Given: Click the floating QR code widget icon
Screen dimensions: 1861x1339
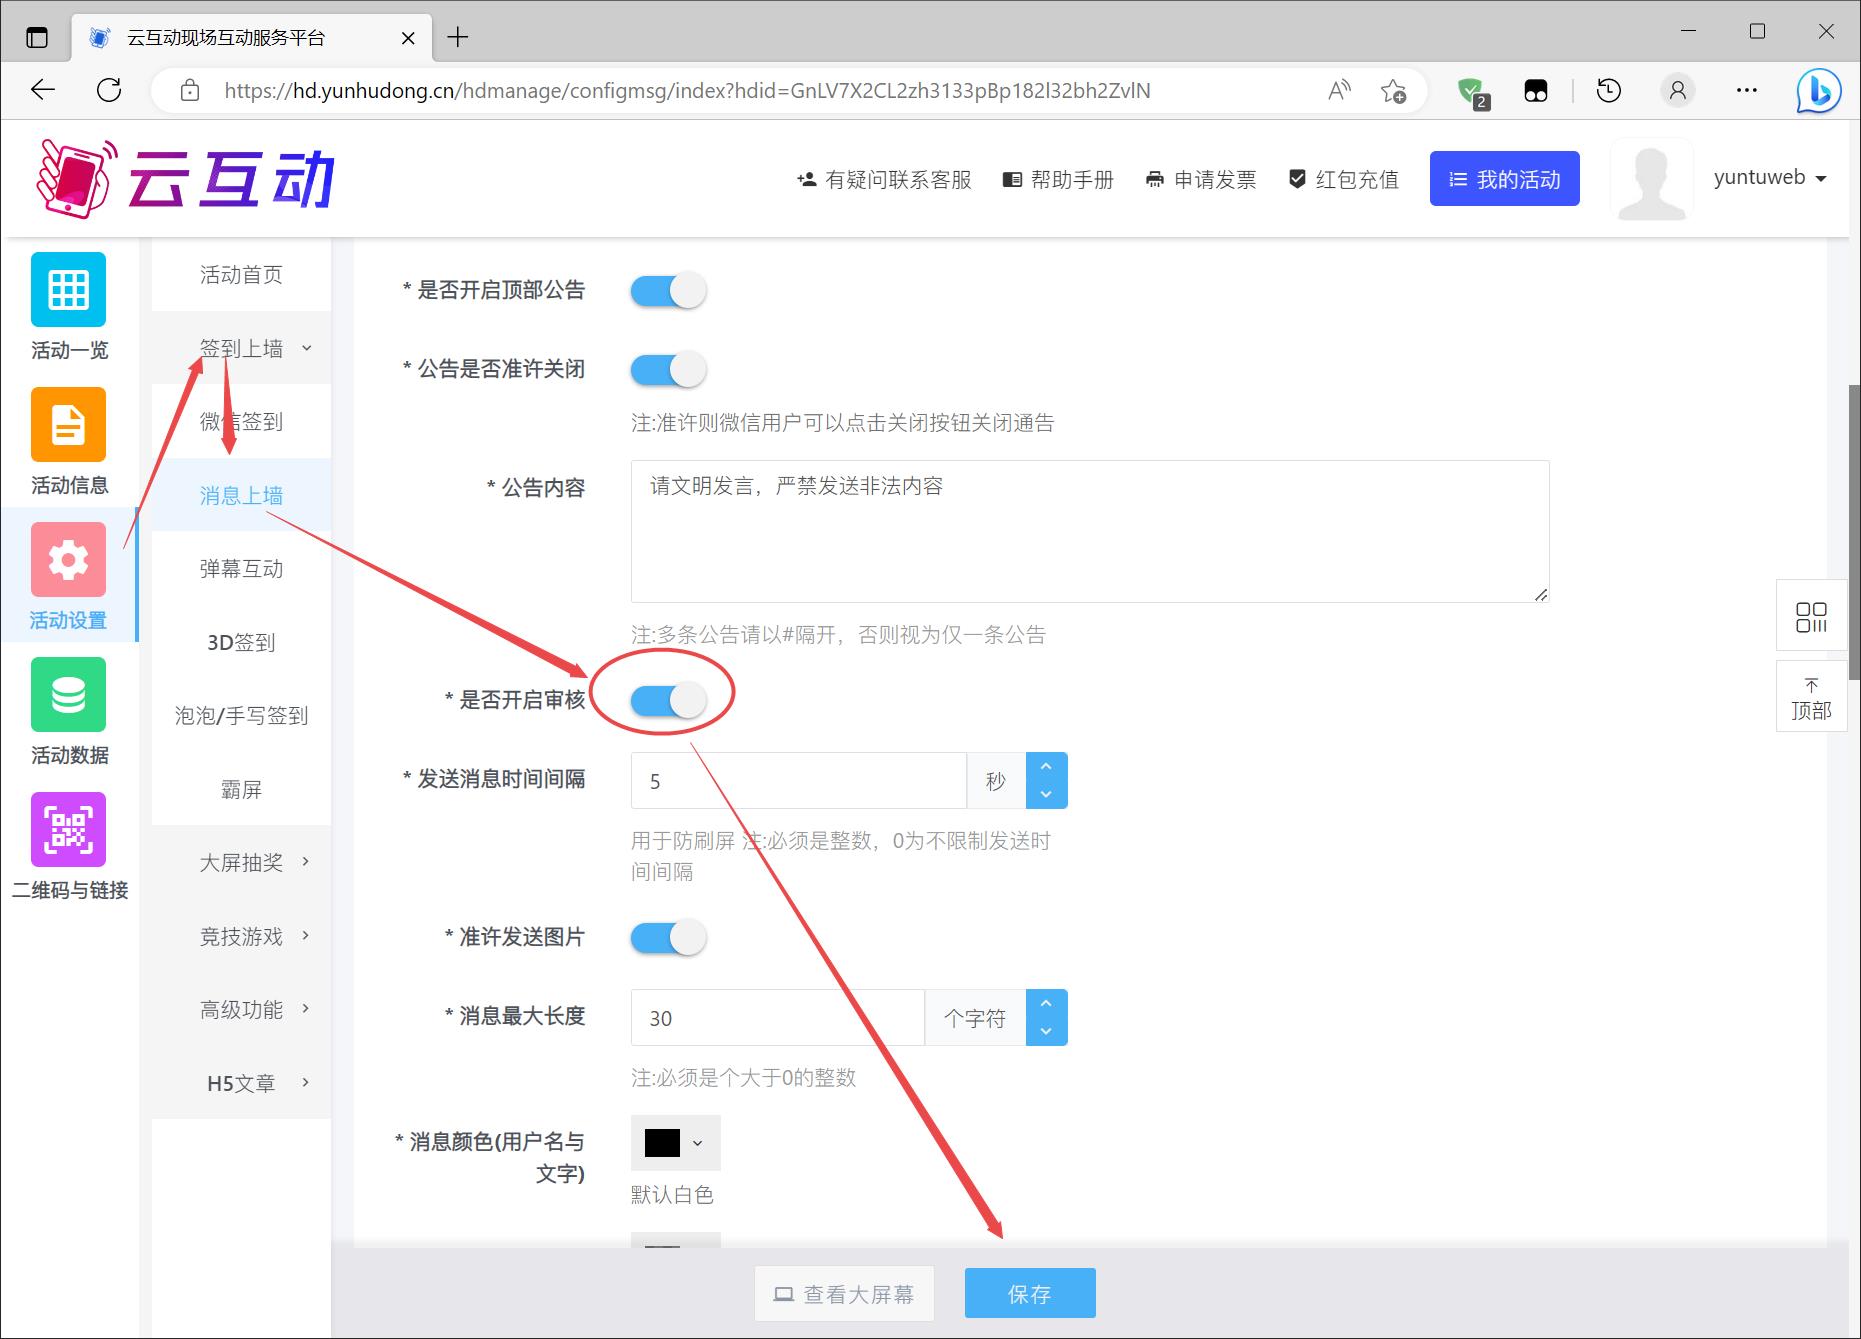Looking at the screenshot, I should (x=1811, y=617).
